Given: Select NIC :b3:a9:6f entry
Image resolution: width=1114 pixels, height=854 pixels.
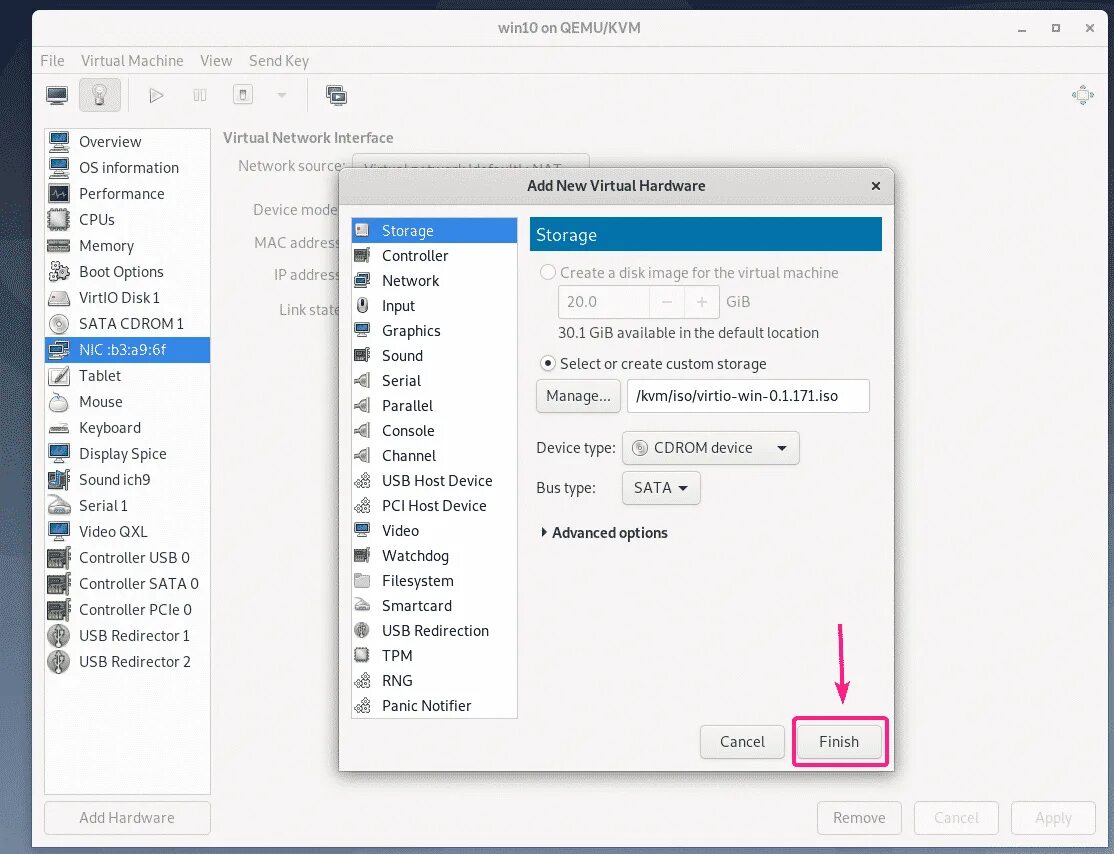Looking at the screenshot, I should [x=127, y=350].
